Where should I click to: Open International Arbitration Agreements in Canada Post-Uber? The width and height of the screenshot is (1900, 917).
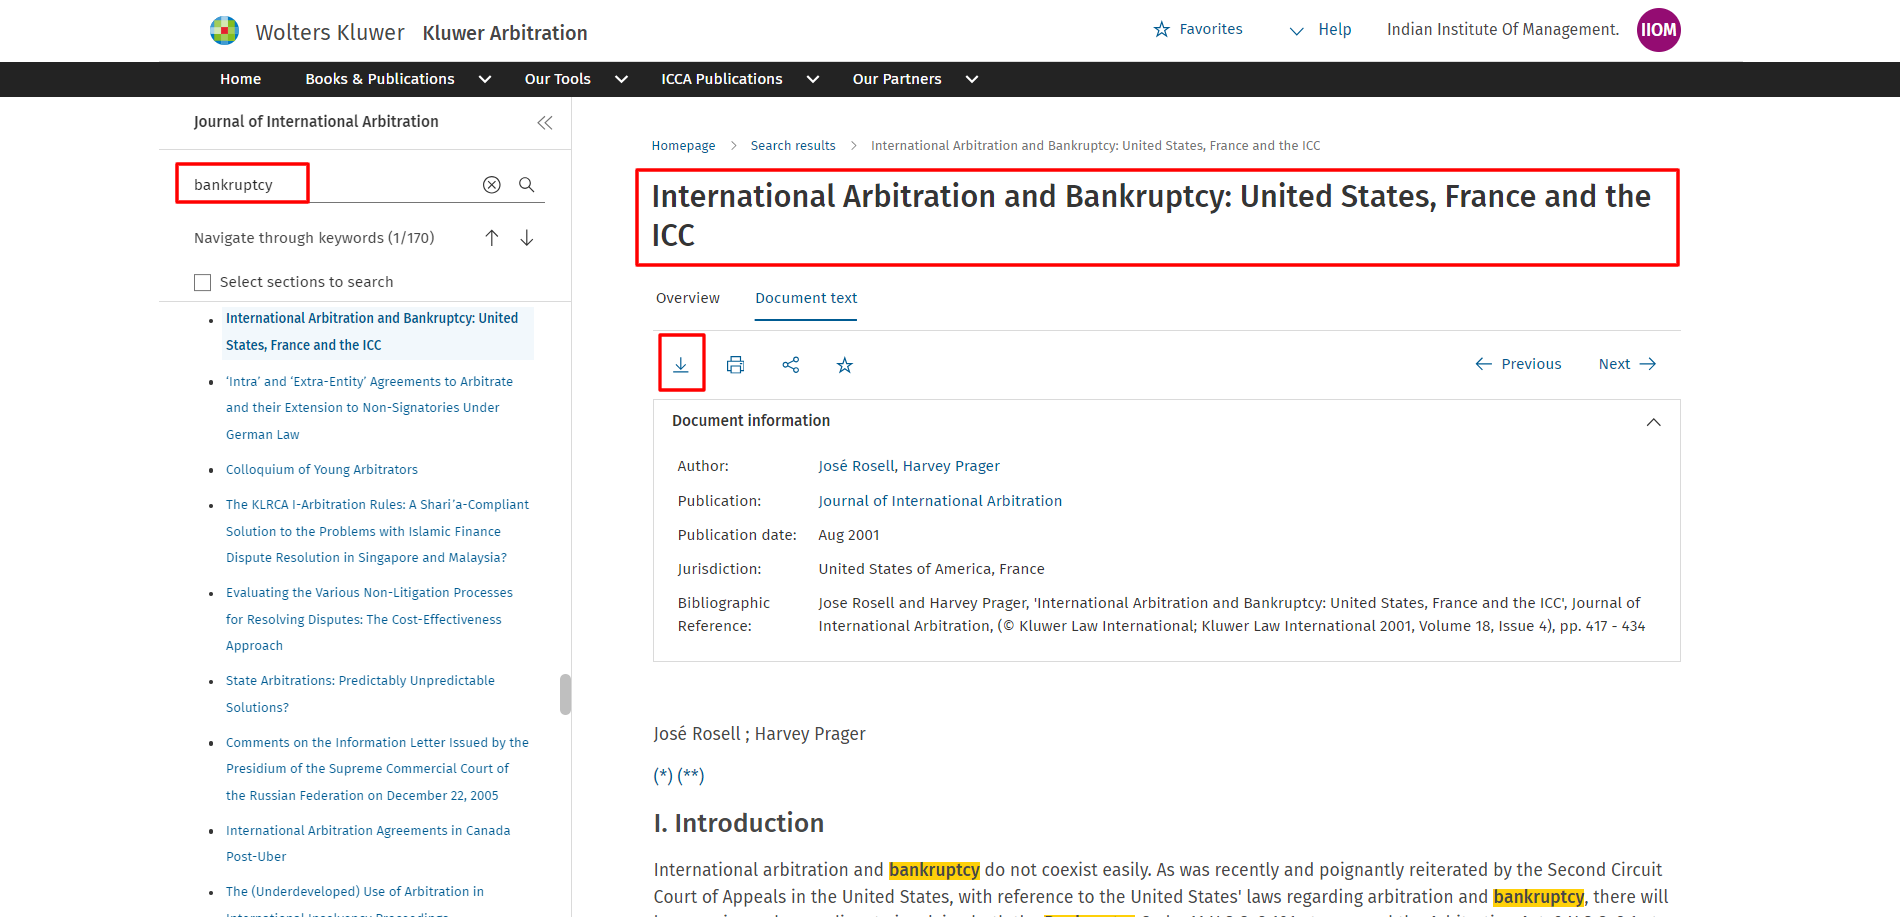pos(368,844)
